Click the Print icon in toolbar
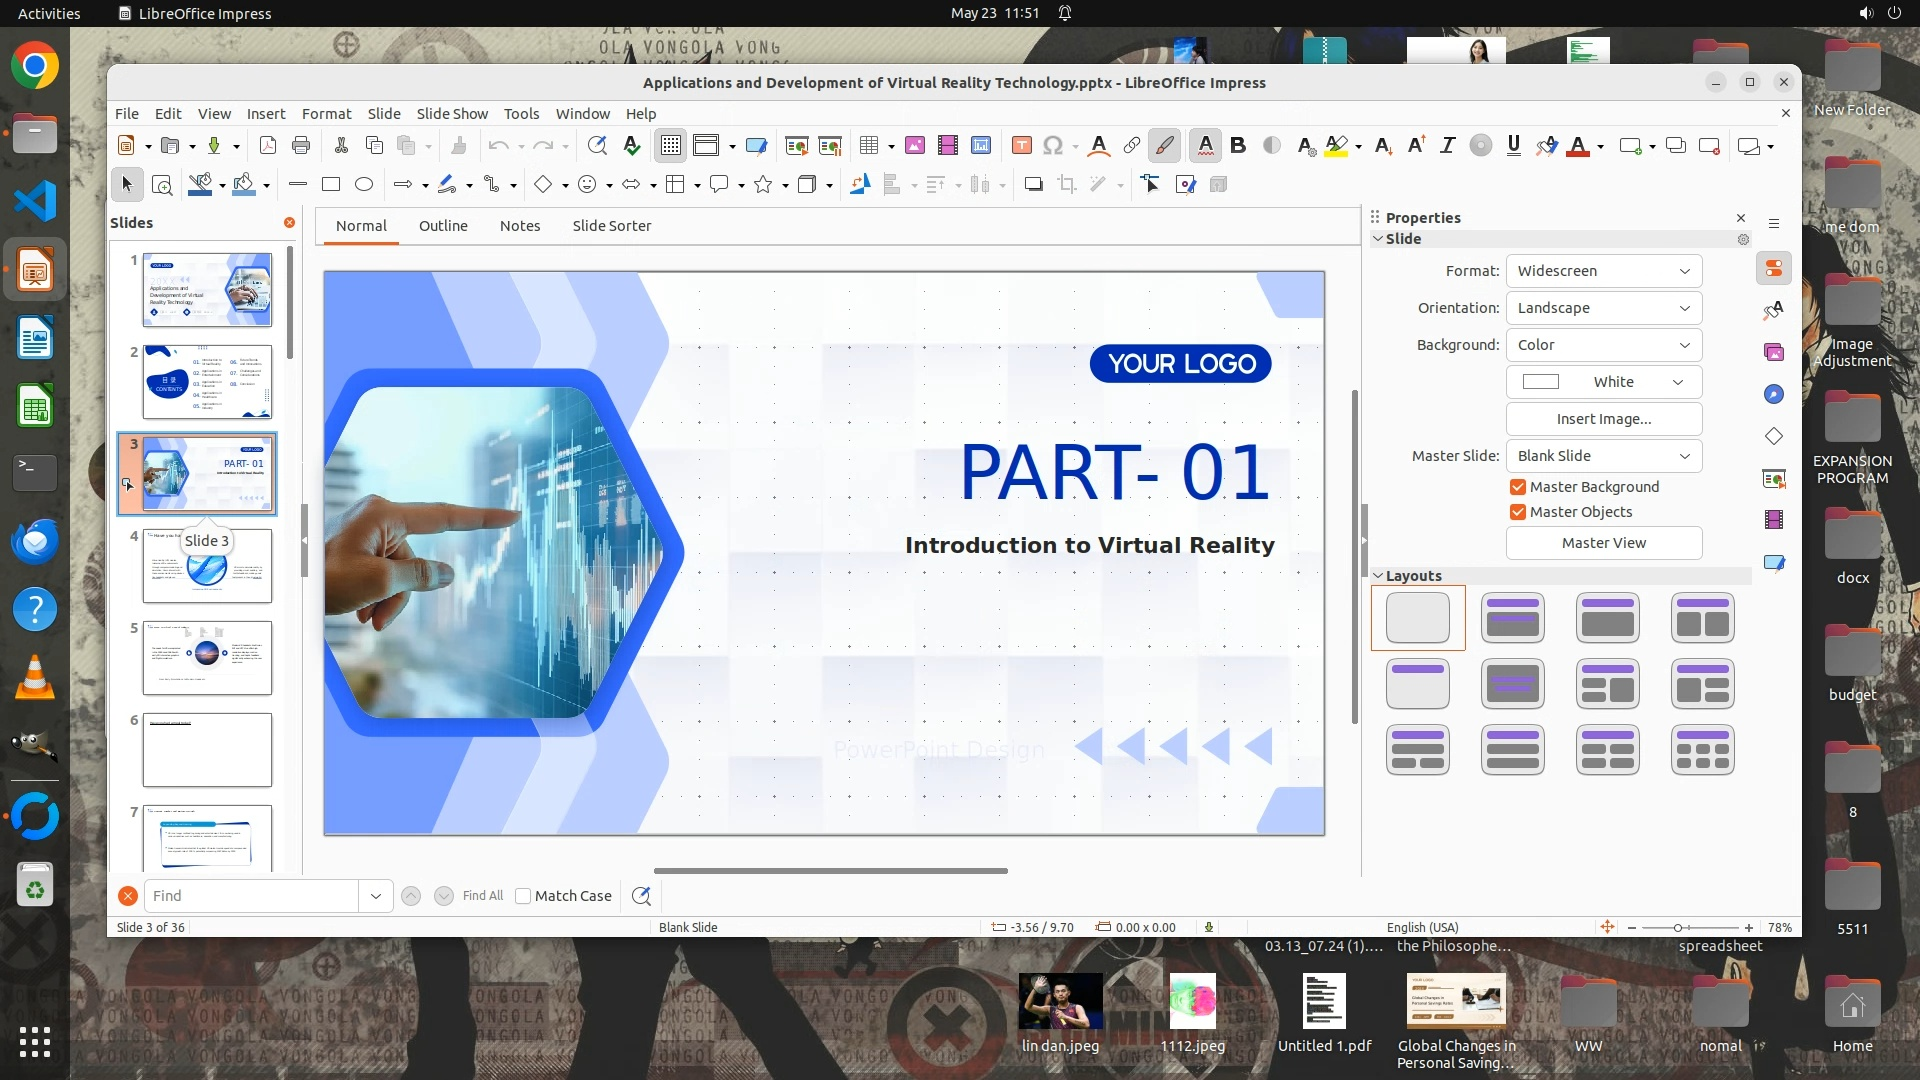The height and width of the screenshot is (1080, 1920). click(301, 146)
